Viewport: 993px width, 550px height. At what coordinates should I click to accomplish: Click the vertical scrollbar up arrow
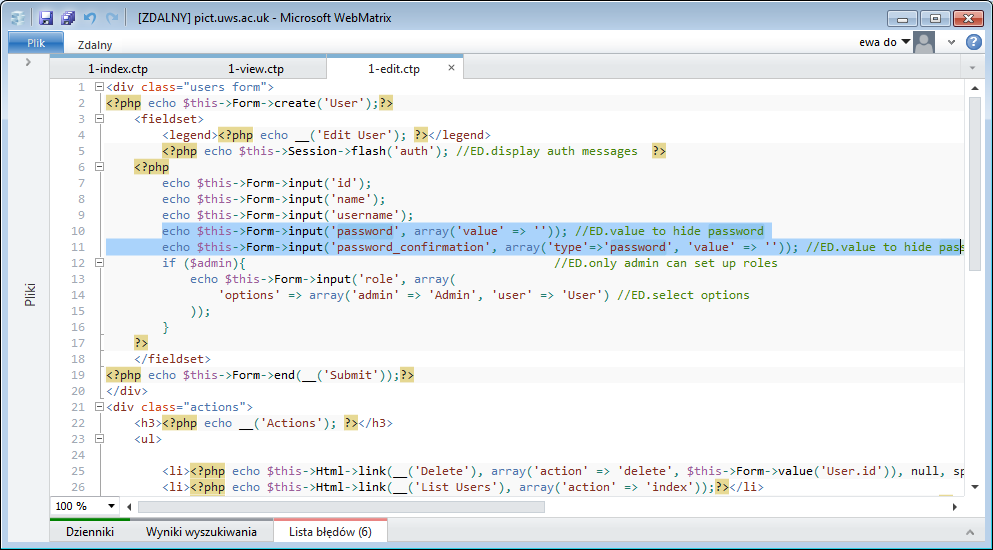pos(975,88)
